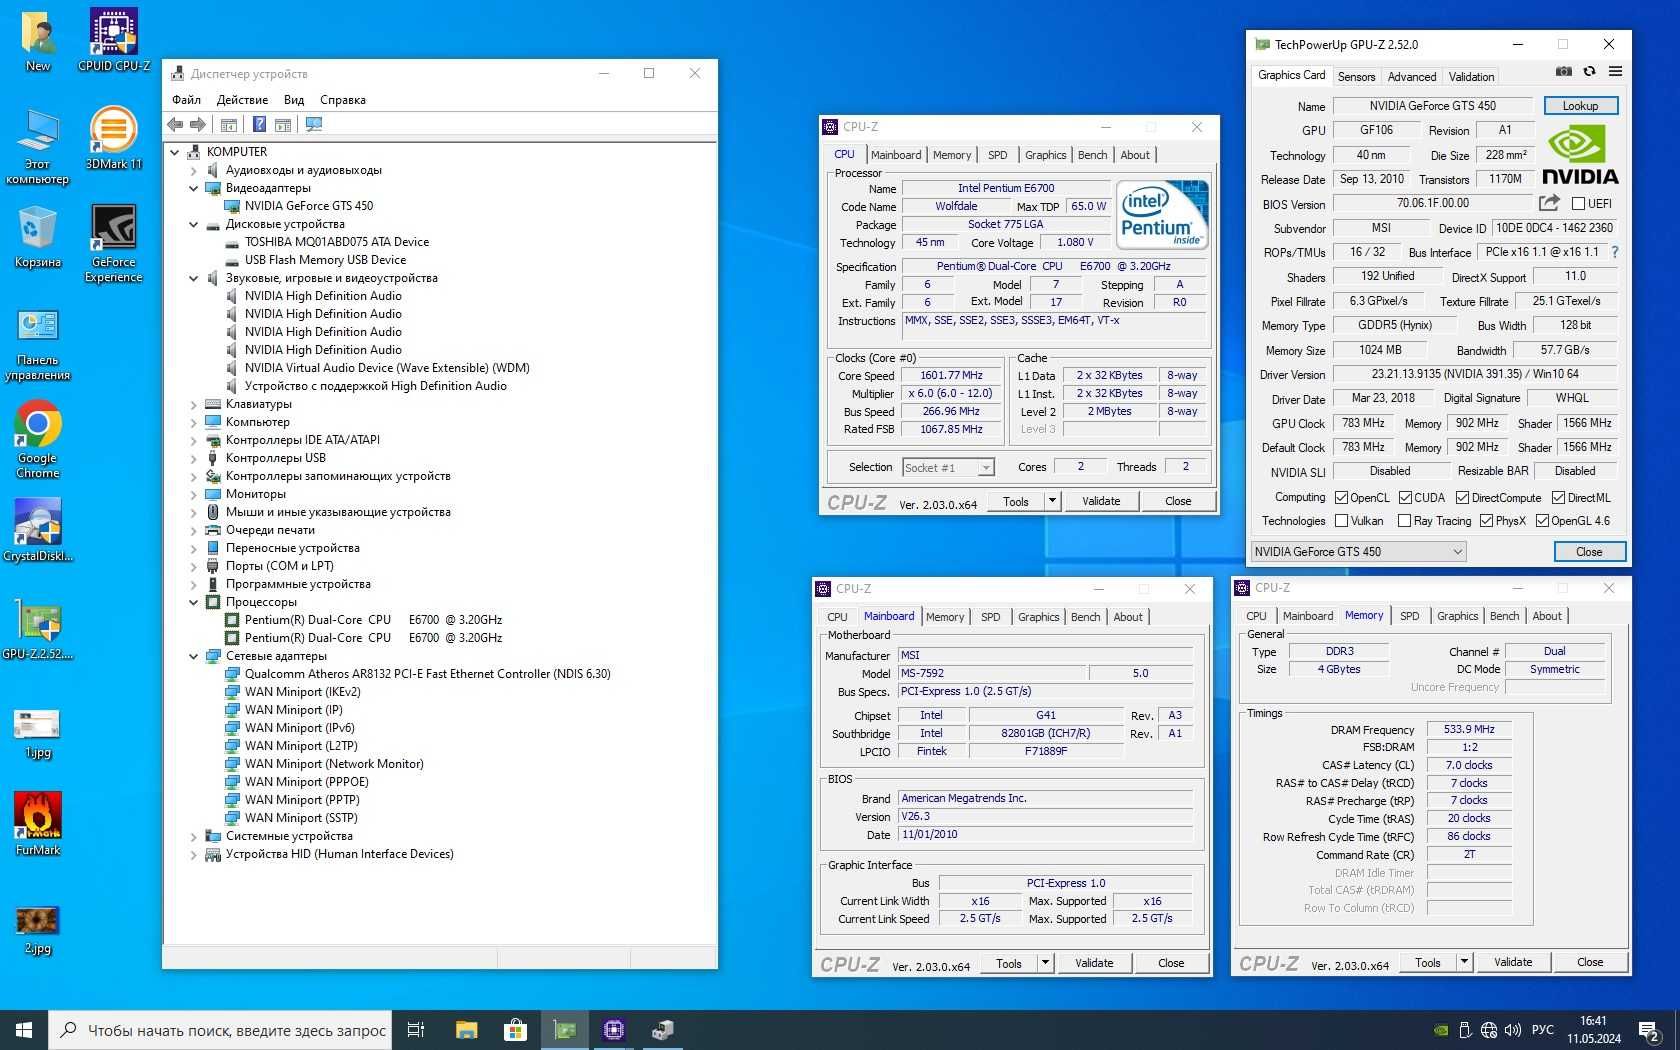Image resolution: width=1680 pixels, height=1050 pixels.
Task: Click Validate in CPU-Z CPU window
Action: click(x=1101, y=501)
